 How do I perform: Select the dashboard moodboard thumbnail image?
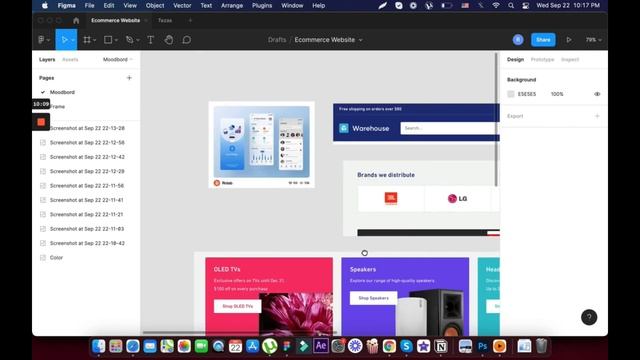pos(262,144)
